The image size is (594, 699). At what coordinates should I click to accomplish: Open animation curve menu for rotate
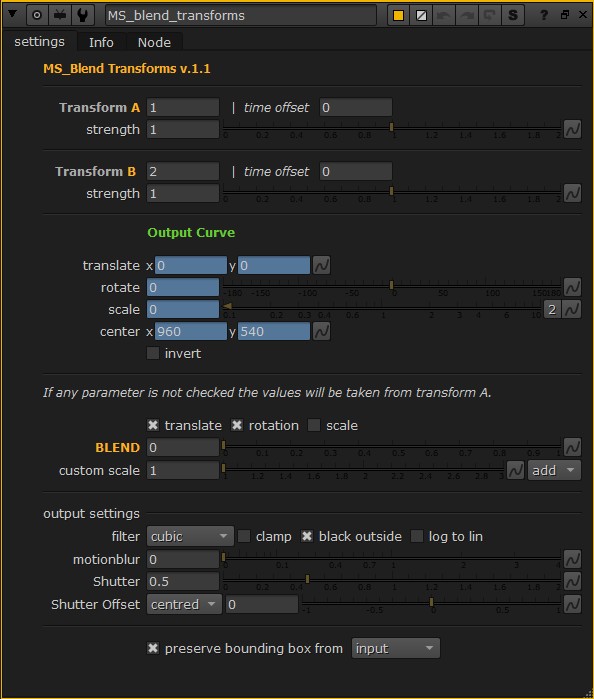point(572,287)
